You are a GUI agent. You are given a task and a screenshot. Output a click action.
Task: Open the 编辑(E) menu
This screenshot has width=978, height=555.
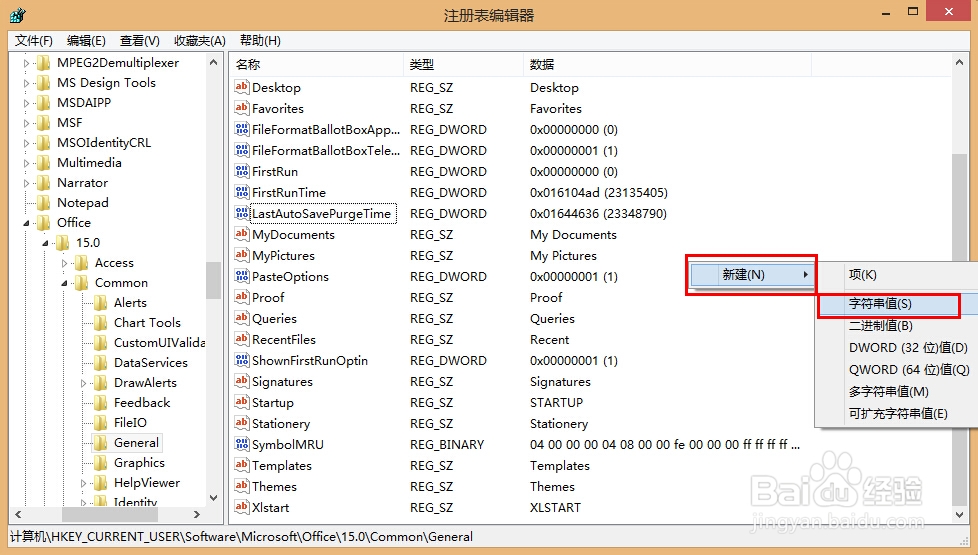pyautogui.click(x=86, y=41)
